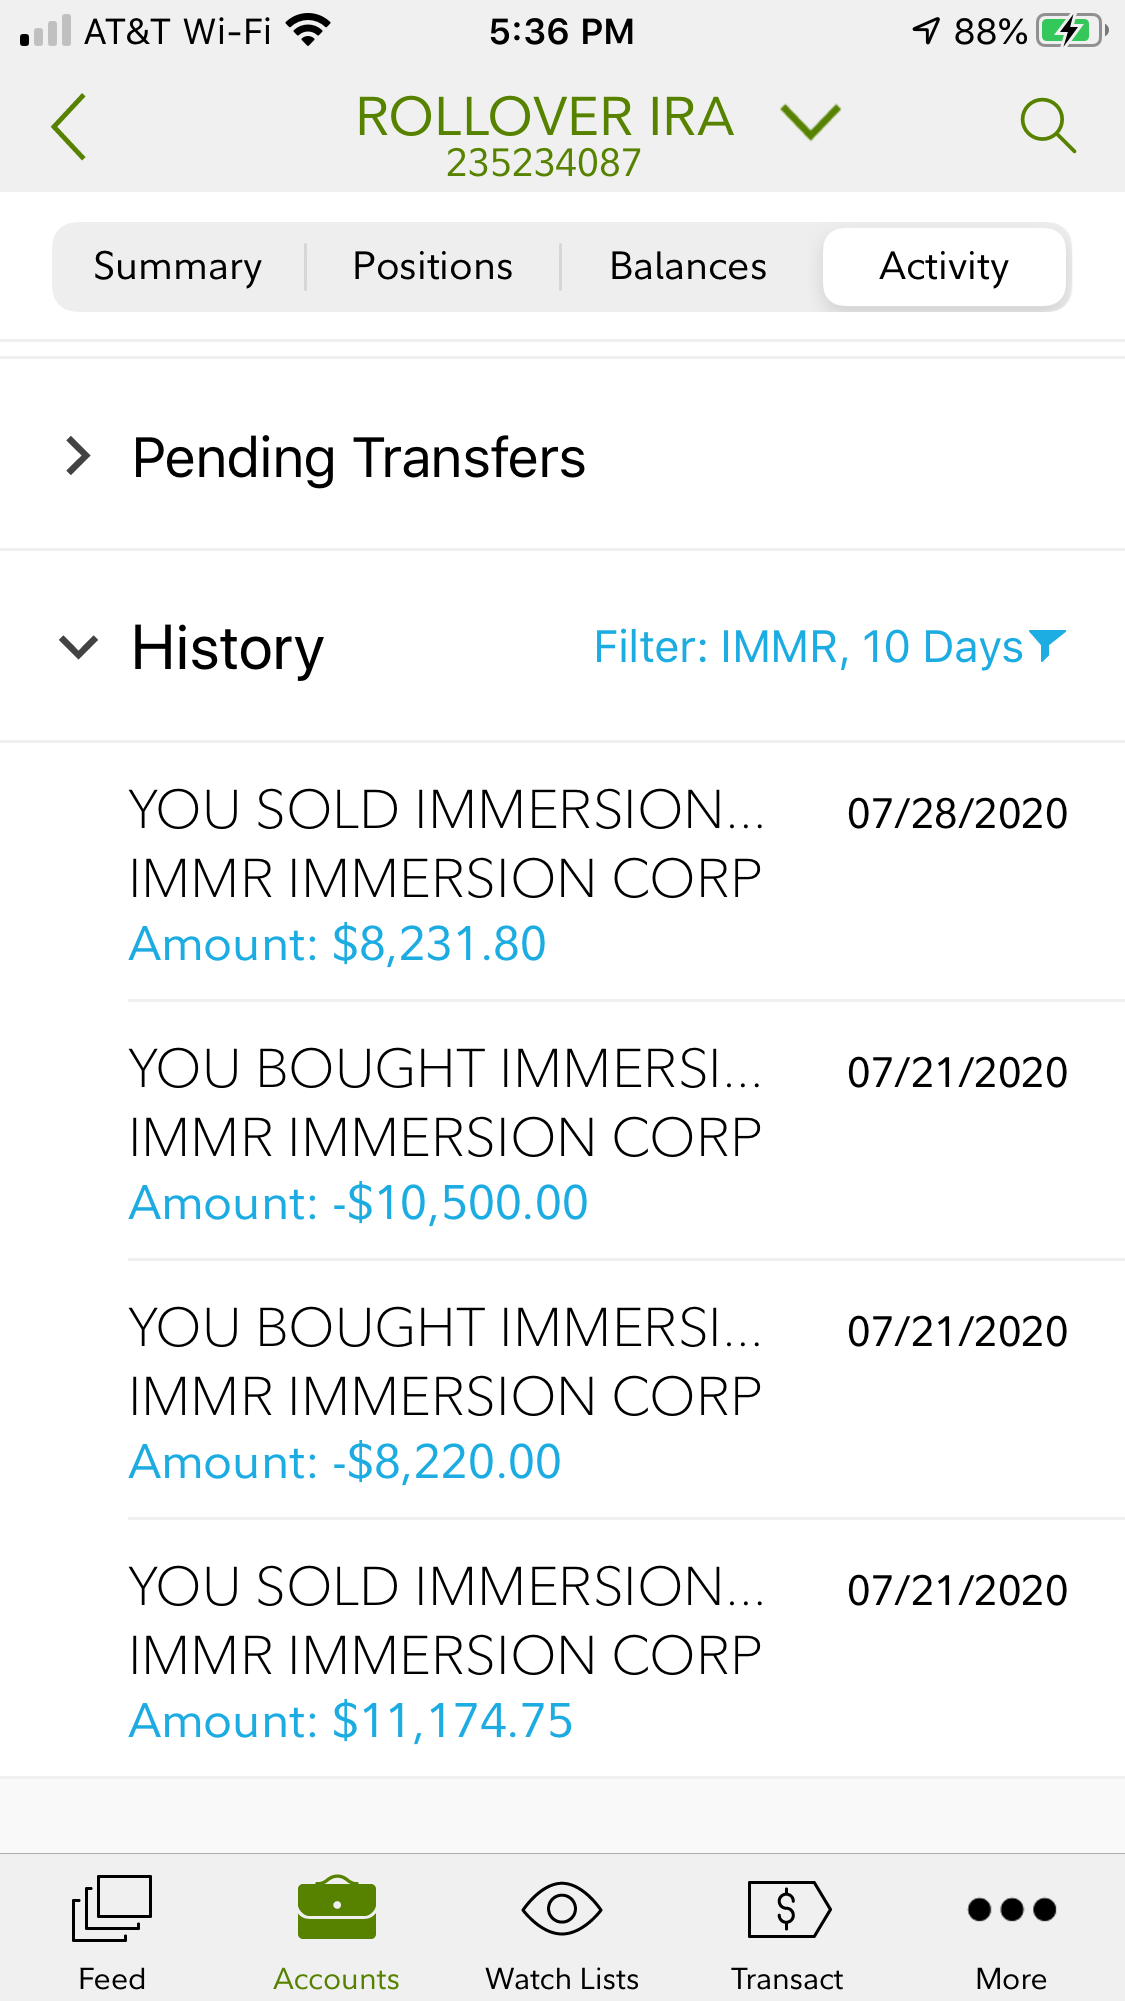
Task: Tap the filter funnel icon
Action: (1047, 645)
